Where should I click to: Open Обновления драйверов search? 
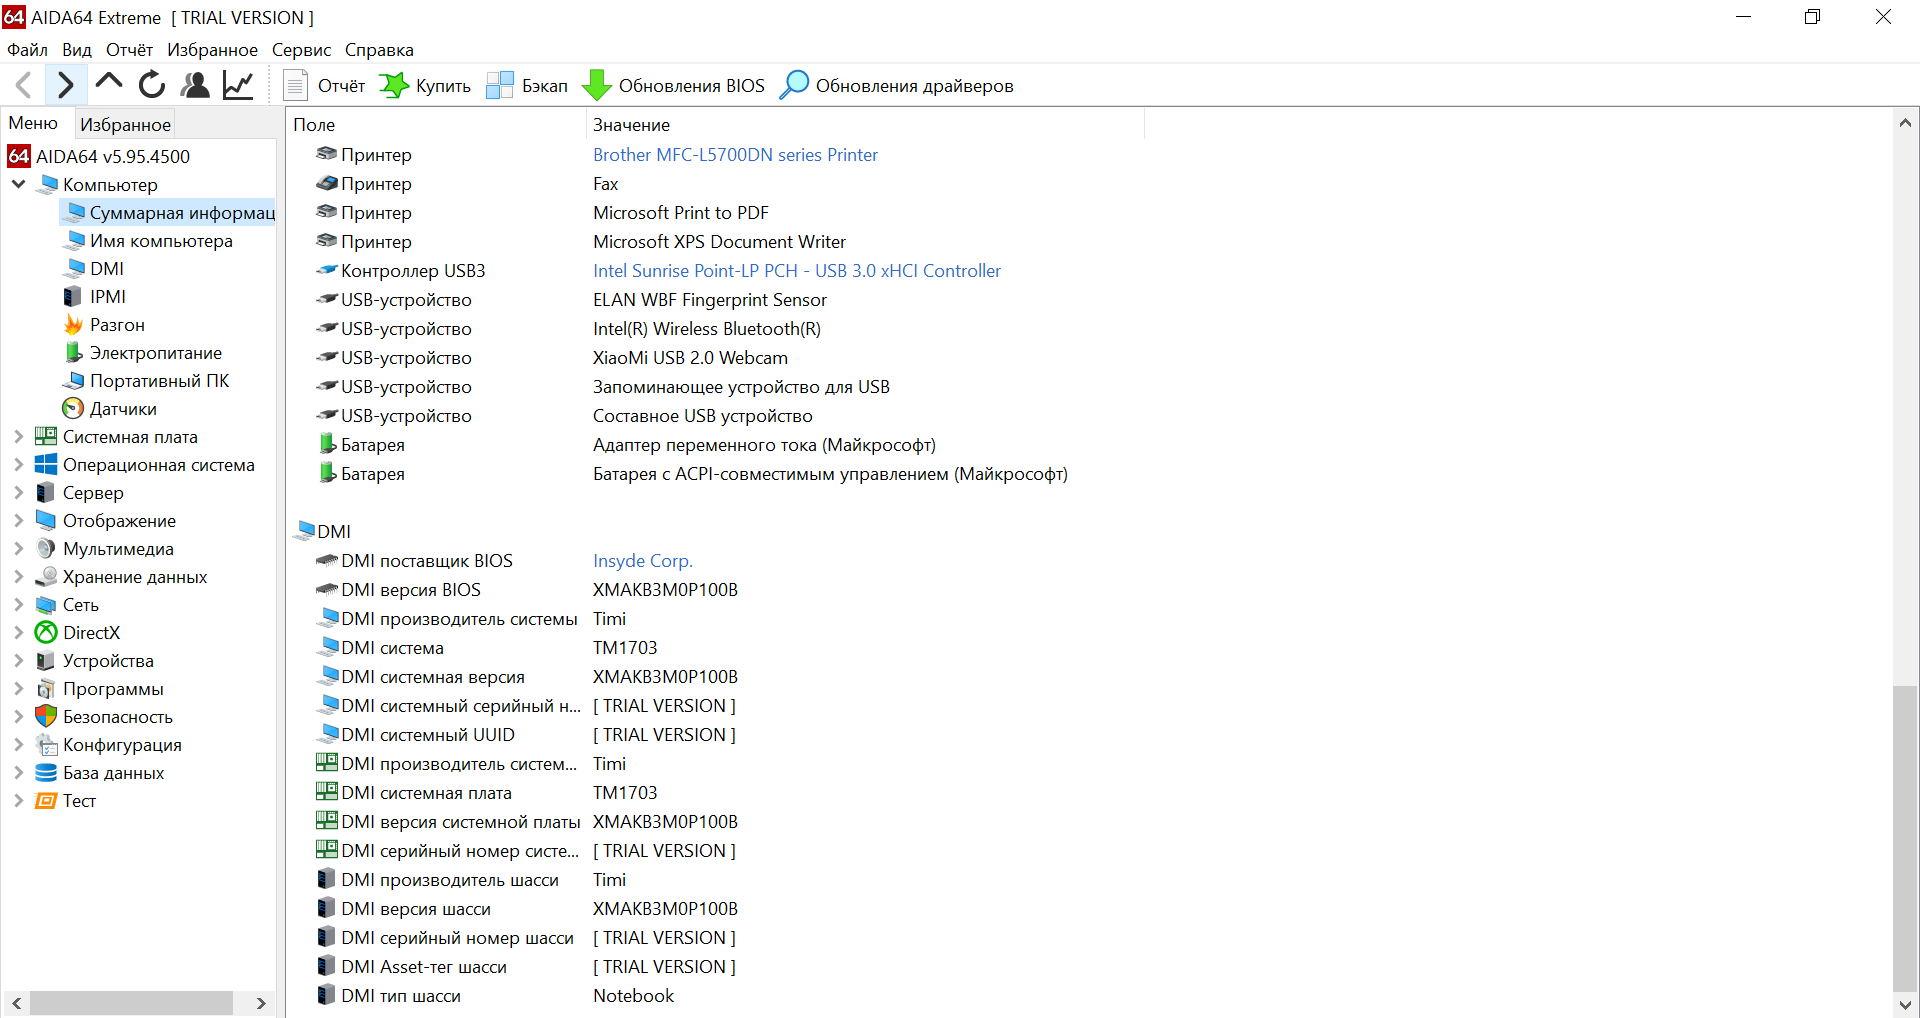(896, 86)
